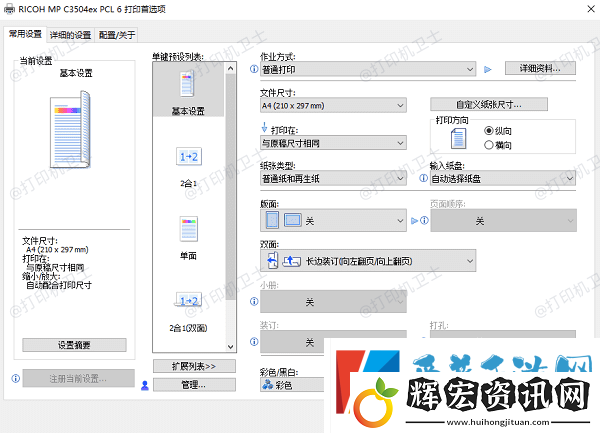Click landscape layout icon in 版面 field
This screenshot has height=433, width=600.
coord(293,220)
